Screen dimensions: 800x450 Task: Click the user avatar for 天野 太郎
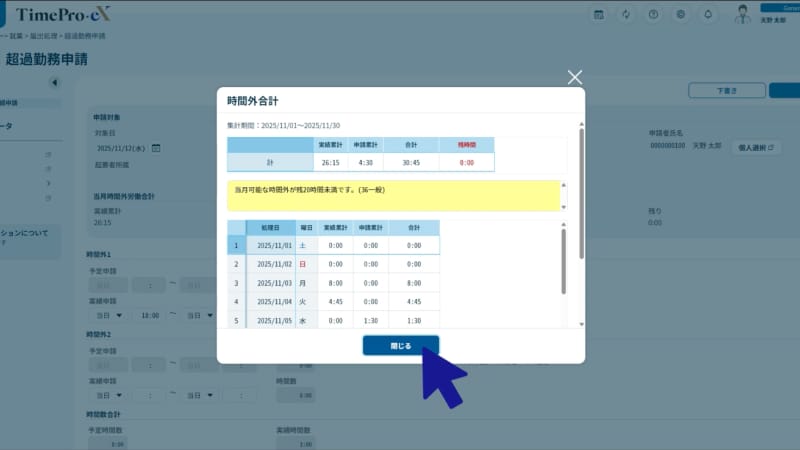pos(742,13)
